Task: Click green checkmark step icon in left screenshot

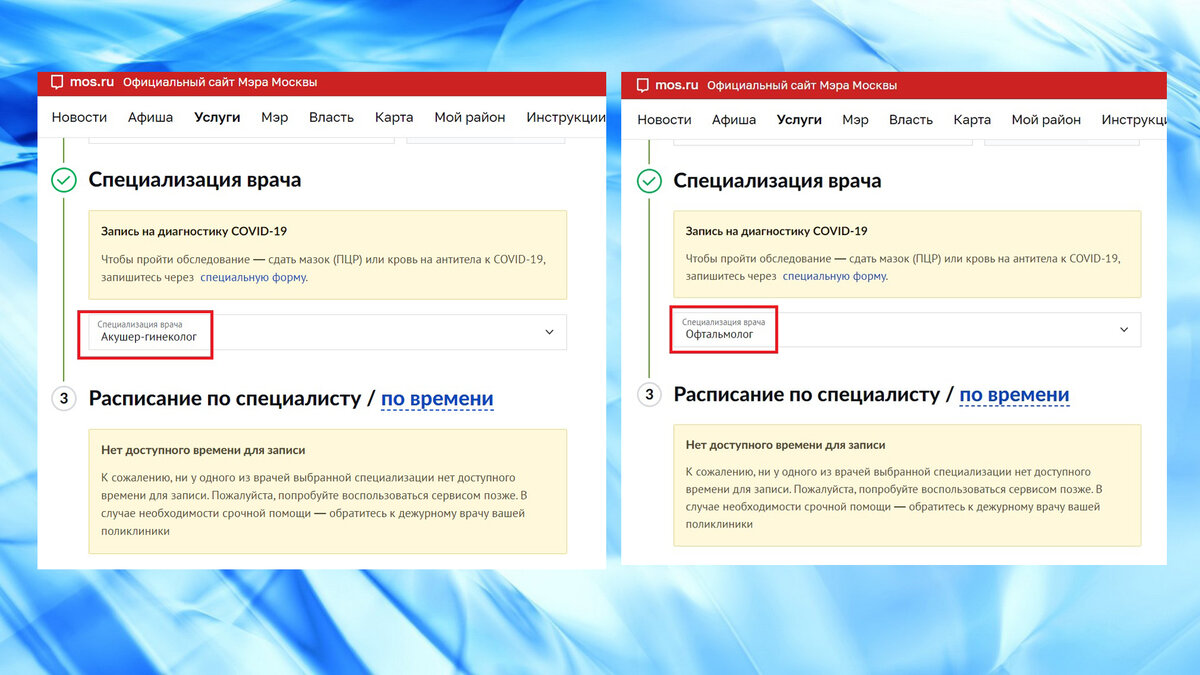Action: click(64, 180)
